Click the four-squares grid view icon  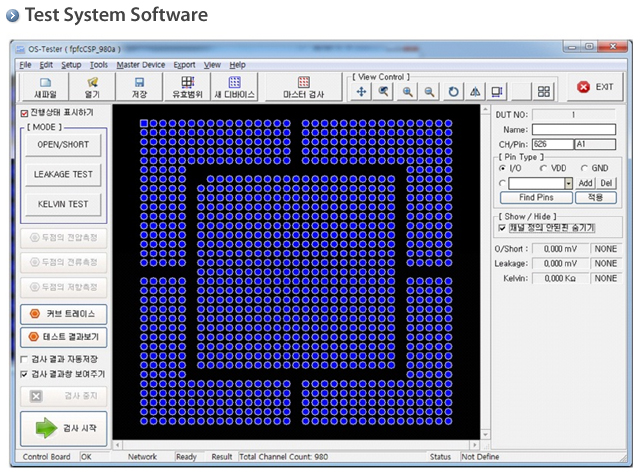[544, 91]
